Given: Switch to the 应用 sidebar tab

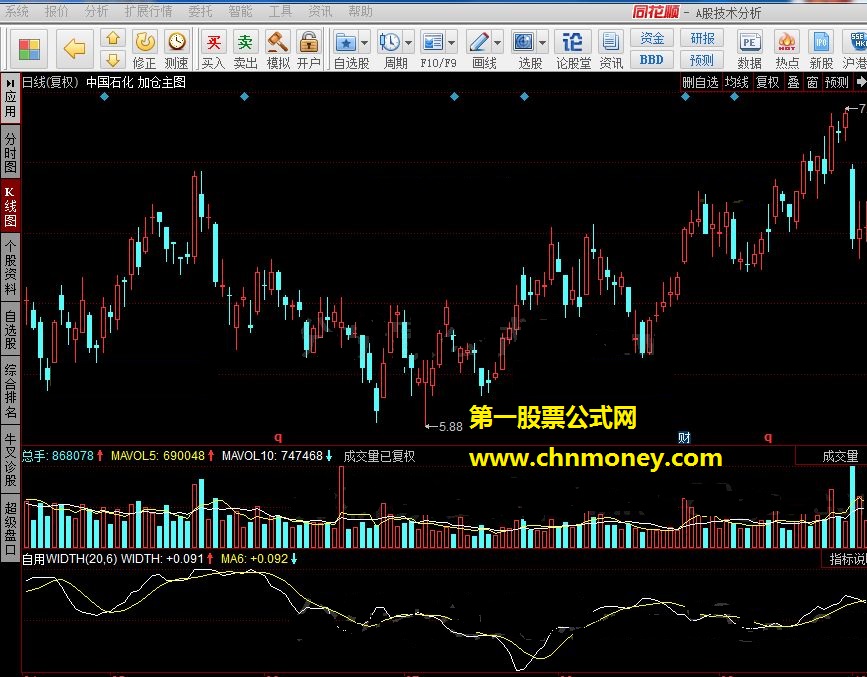Looking at the screenshot, I should pyautogui.click(x=10, y=99).
